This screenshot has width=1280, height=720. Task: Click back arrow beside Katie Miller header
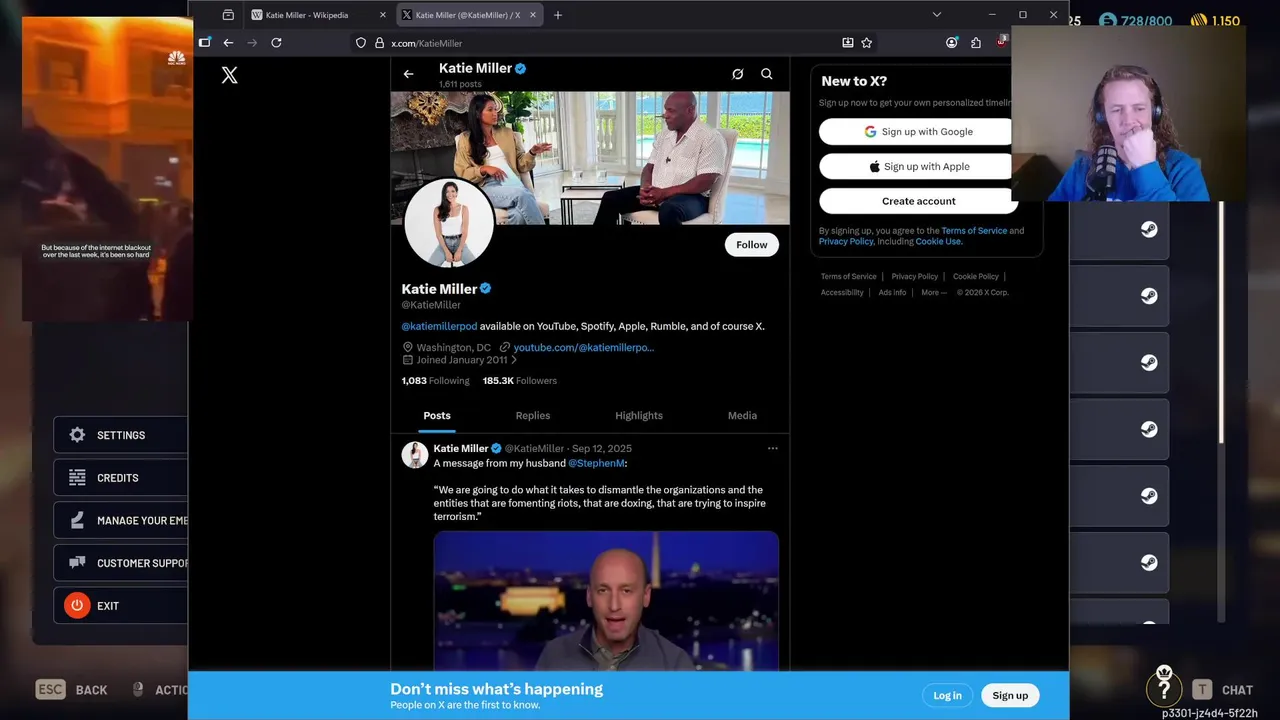pyautogui.click(x=408, y=74)
